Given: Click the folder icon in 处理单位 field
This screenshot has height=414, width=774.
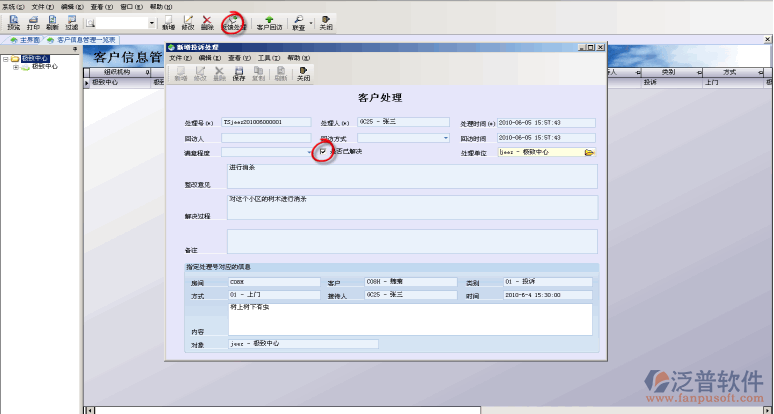Looking at the screenshot, I should click(590, 153).
